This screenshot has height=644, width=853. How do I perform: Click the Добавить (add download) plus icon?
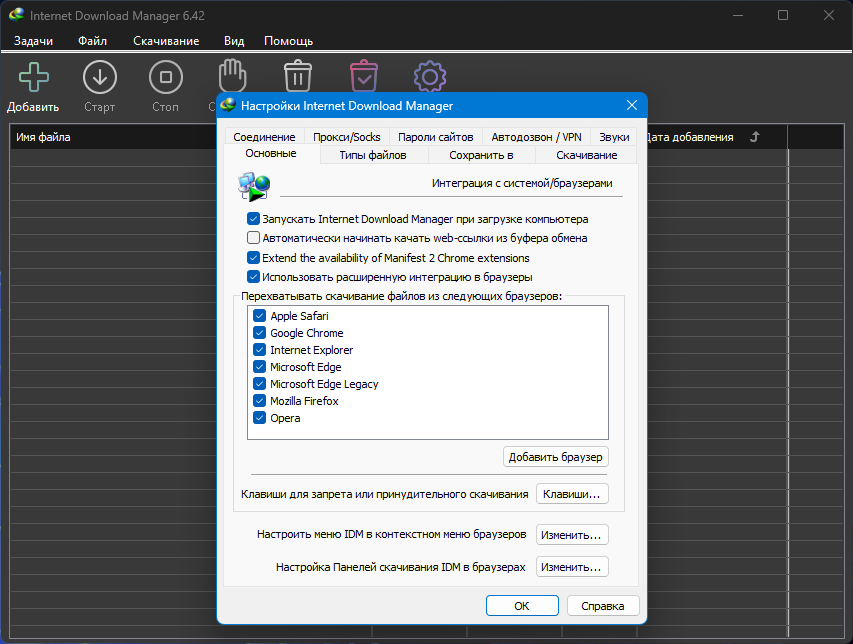point(34,77)
